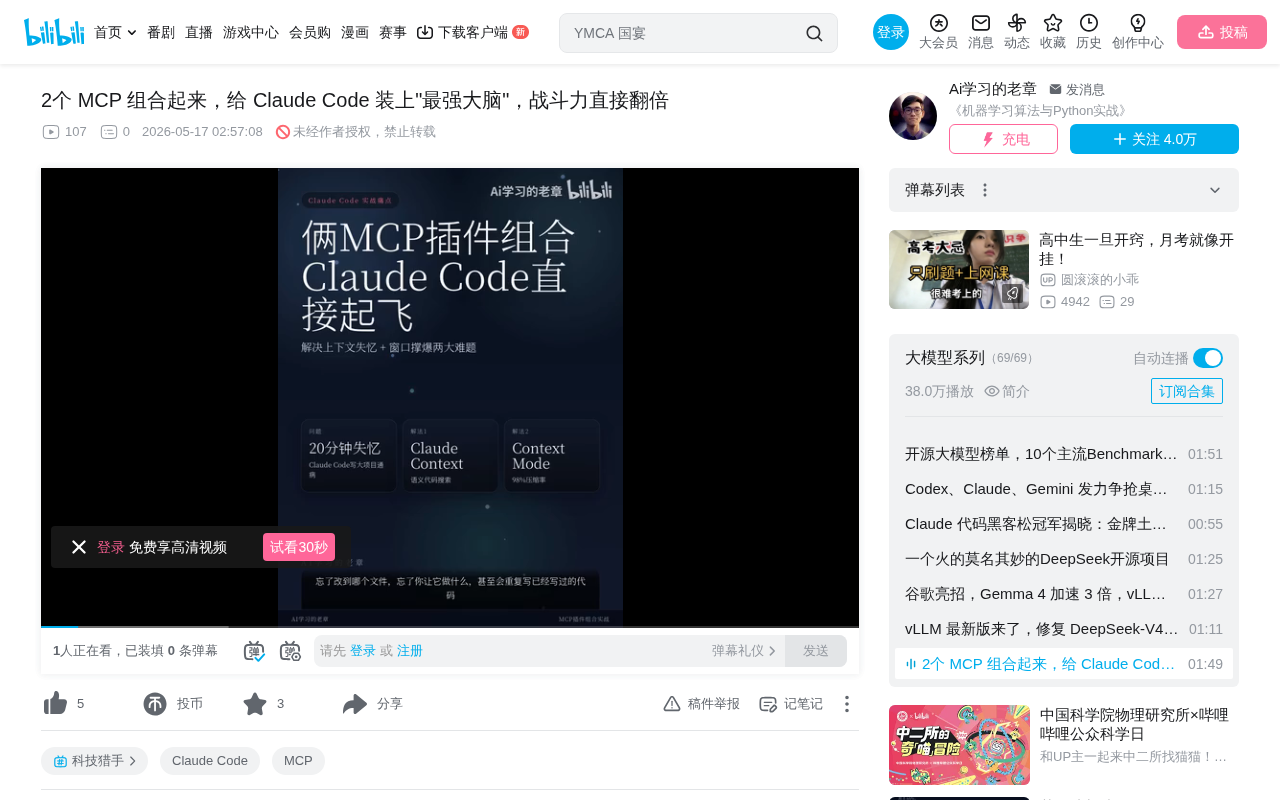Viewport: 1280px width, 800px height.
Task: Click the 下载客户端 download icon
Action: tap(425, 32)
